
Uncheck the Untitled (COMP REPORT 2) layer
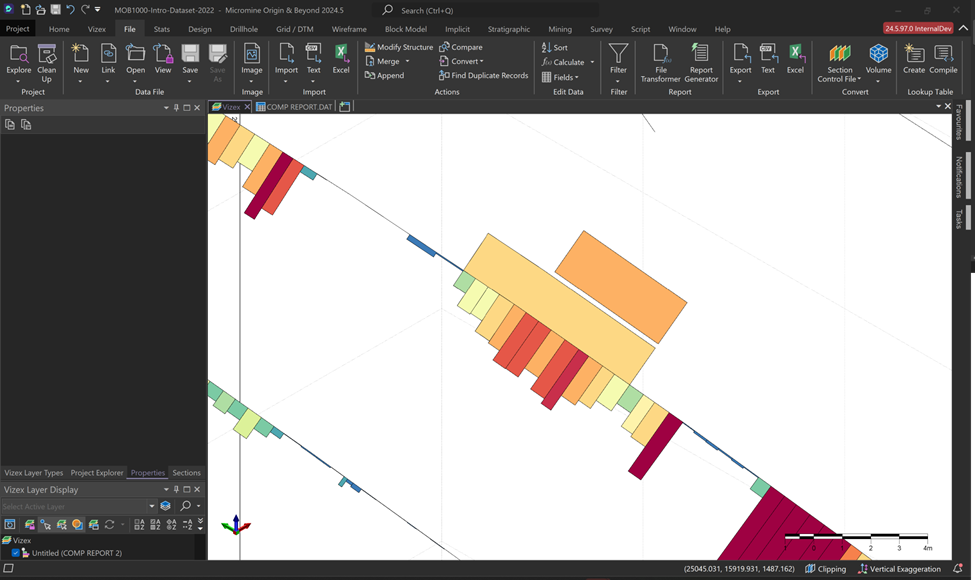click(16, 553)
